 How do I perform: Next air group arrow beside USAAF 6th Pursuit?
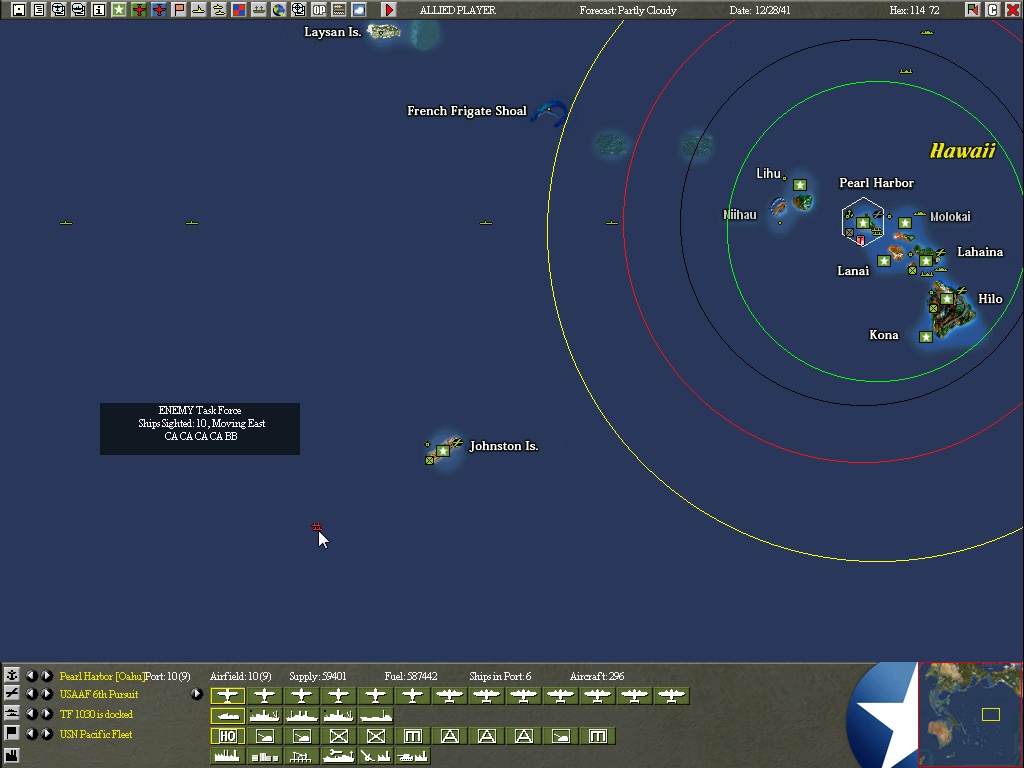coord(47,694)
